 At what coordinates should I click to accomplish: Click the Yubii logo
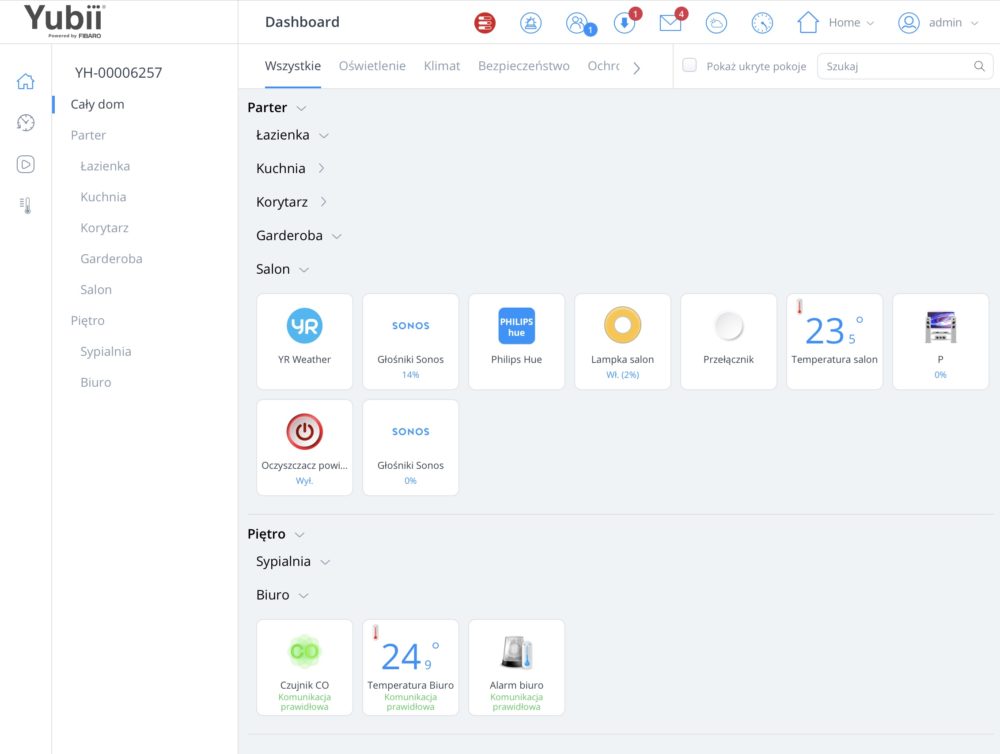coord(64,20)
